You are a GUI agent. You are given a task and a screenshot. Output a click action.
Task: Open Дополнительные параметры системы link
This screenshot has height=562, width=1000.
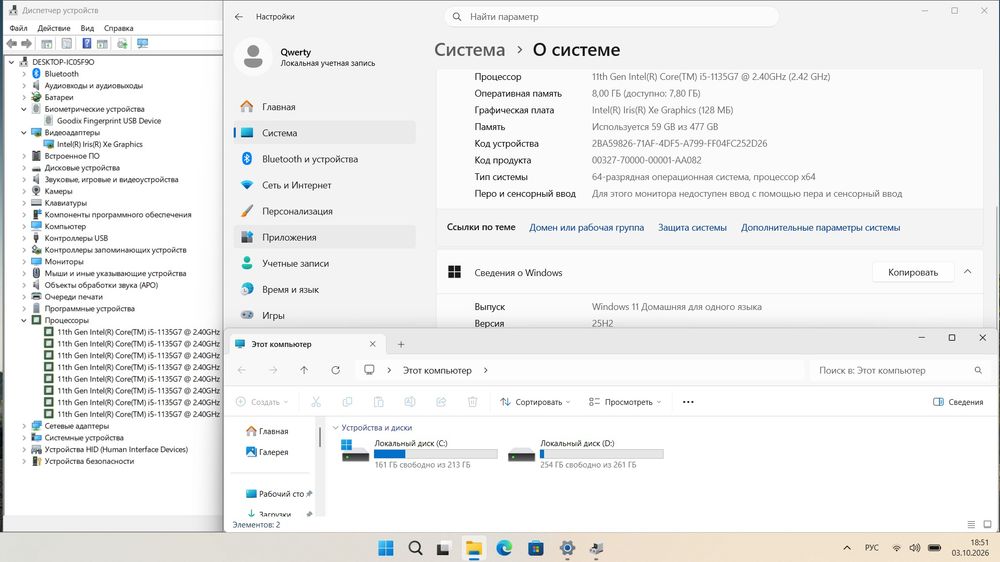tap(820, 227)
